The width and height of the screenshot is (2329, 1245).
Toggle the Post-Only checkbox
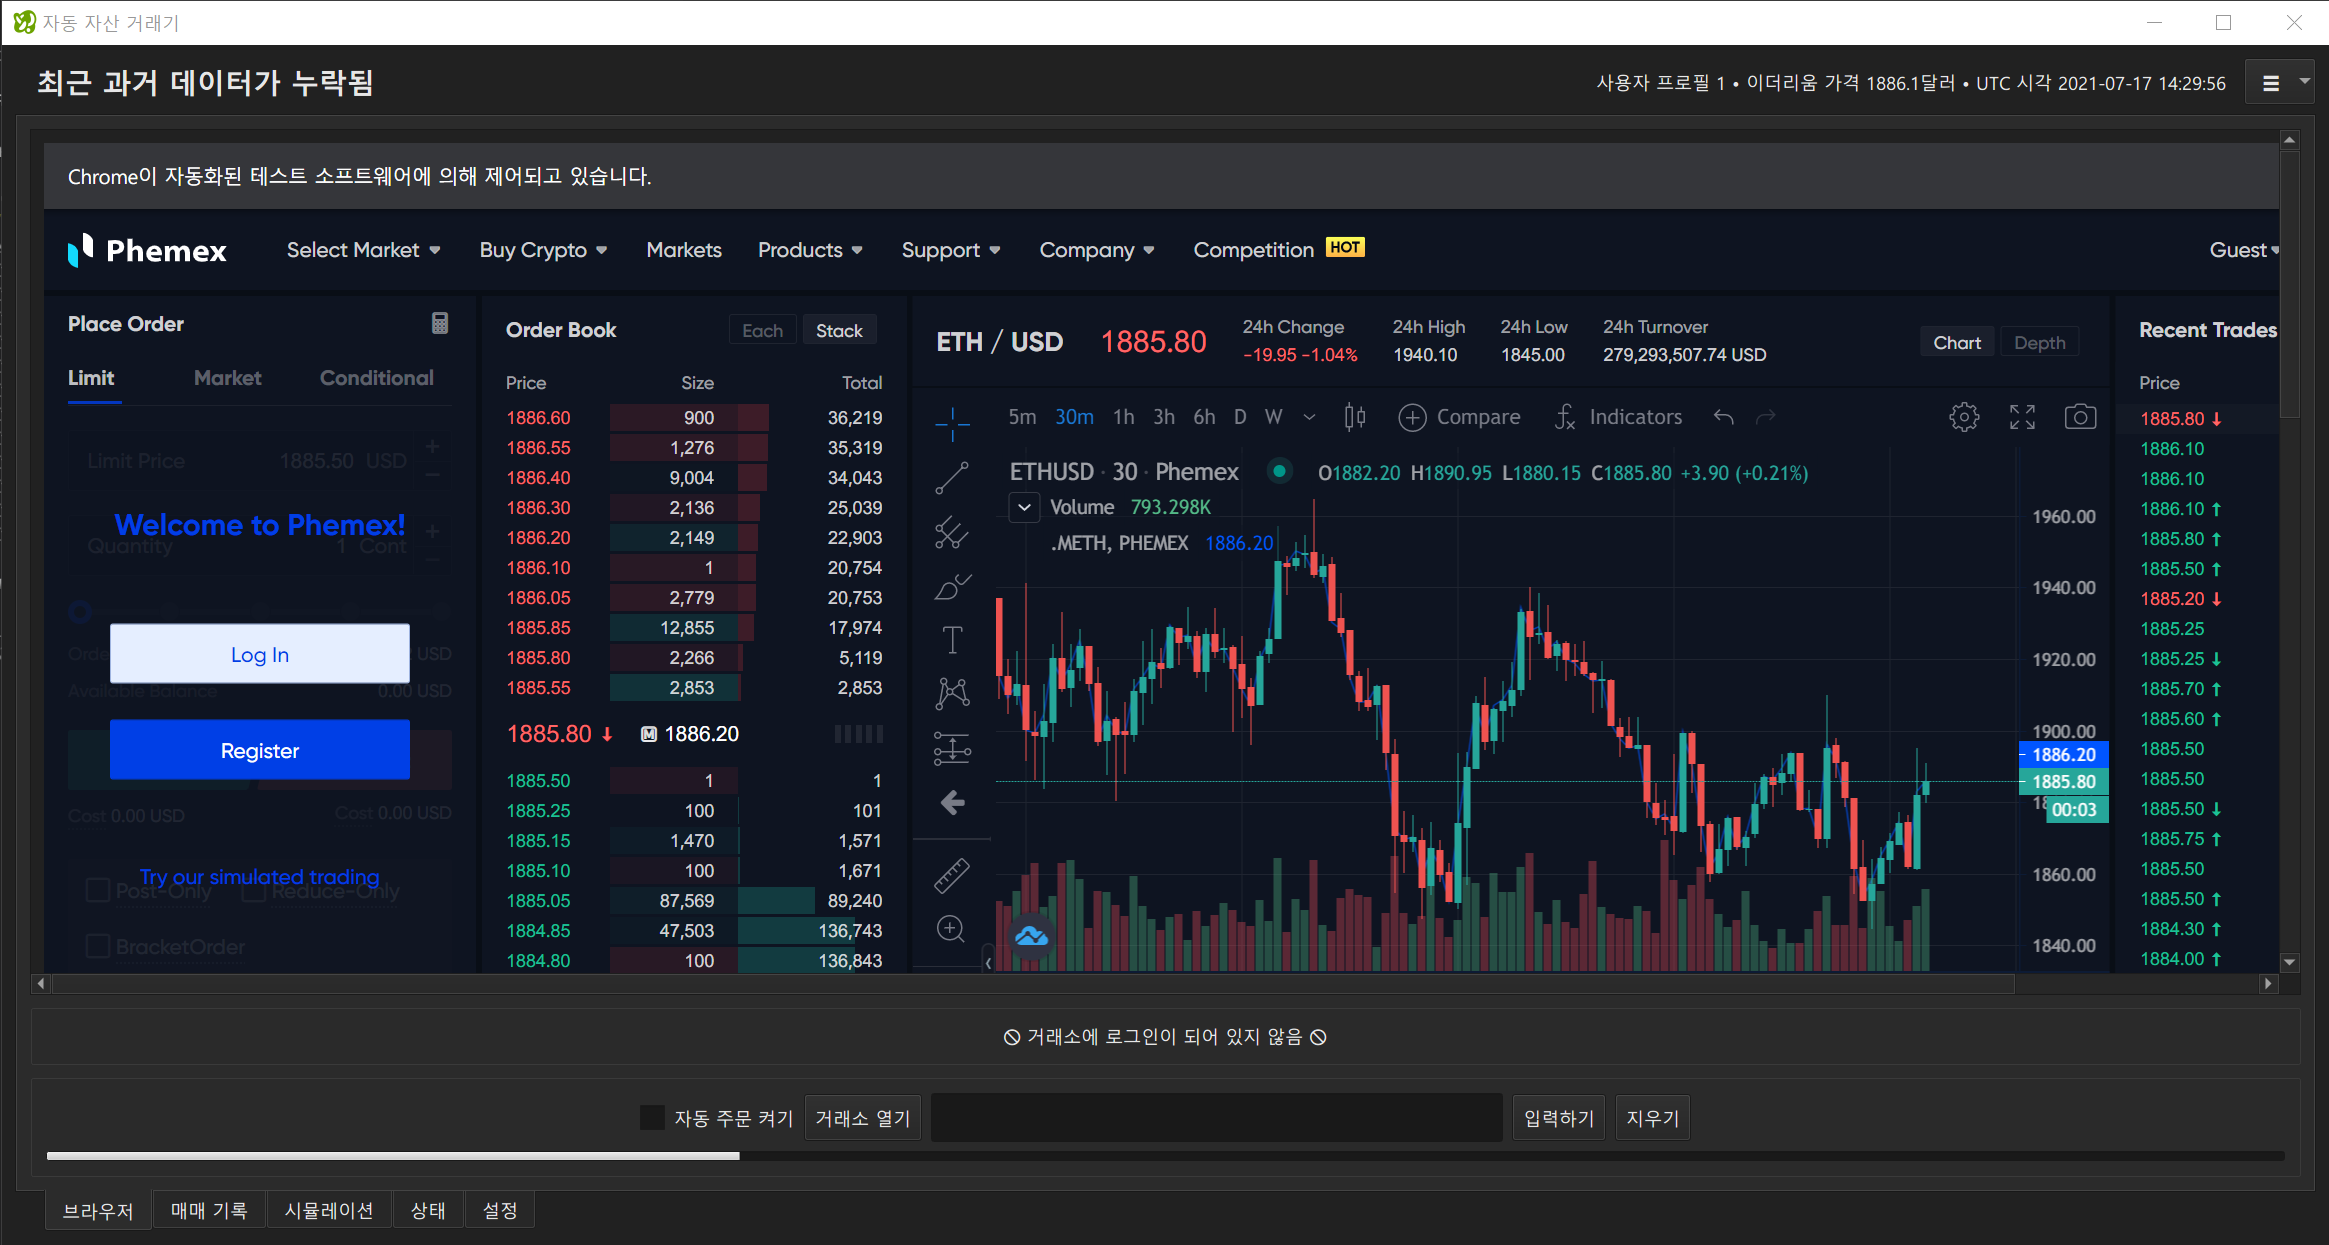click(98, 890)
